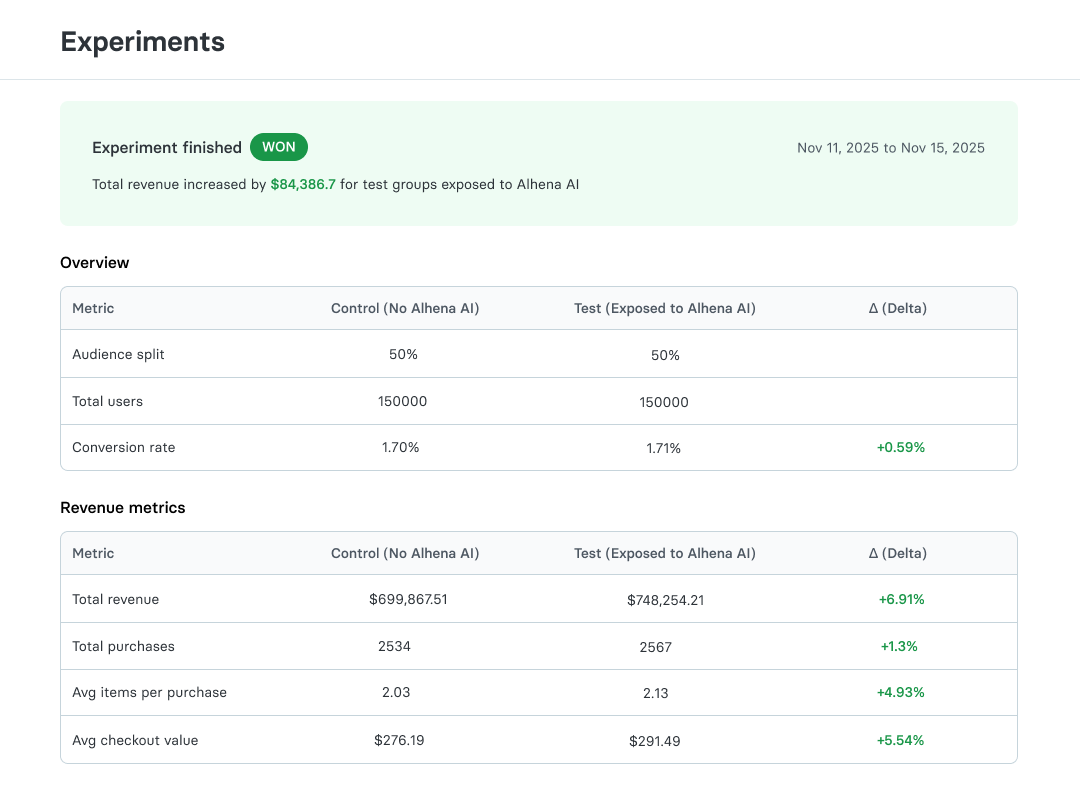Click the Total users row
This screenshot has height=806, width=1080.
(107, 401)
